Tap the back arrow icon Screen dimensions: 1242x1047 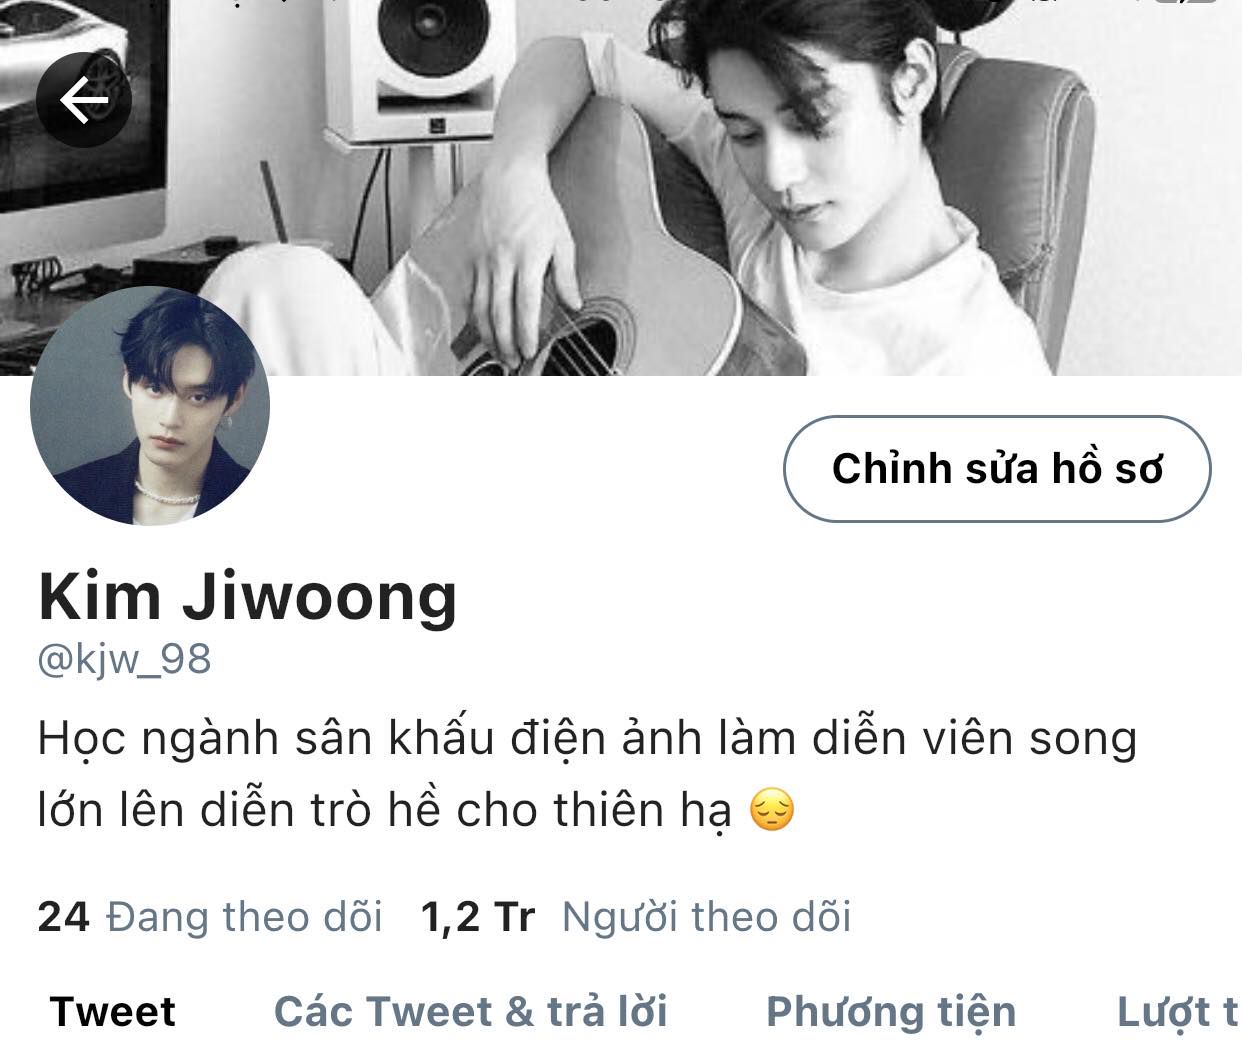[x=84, y=100]
